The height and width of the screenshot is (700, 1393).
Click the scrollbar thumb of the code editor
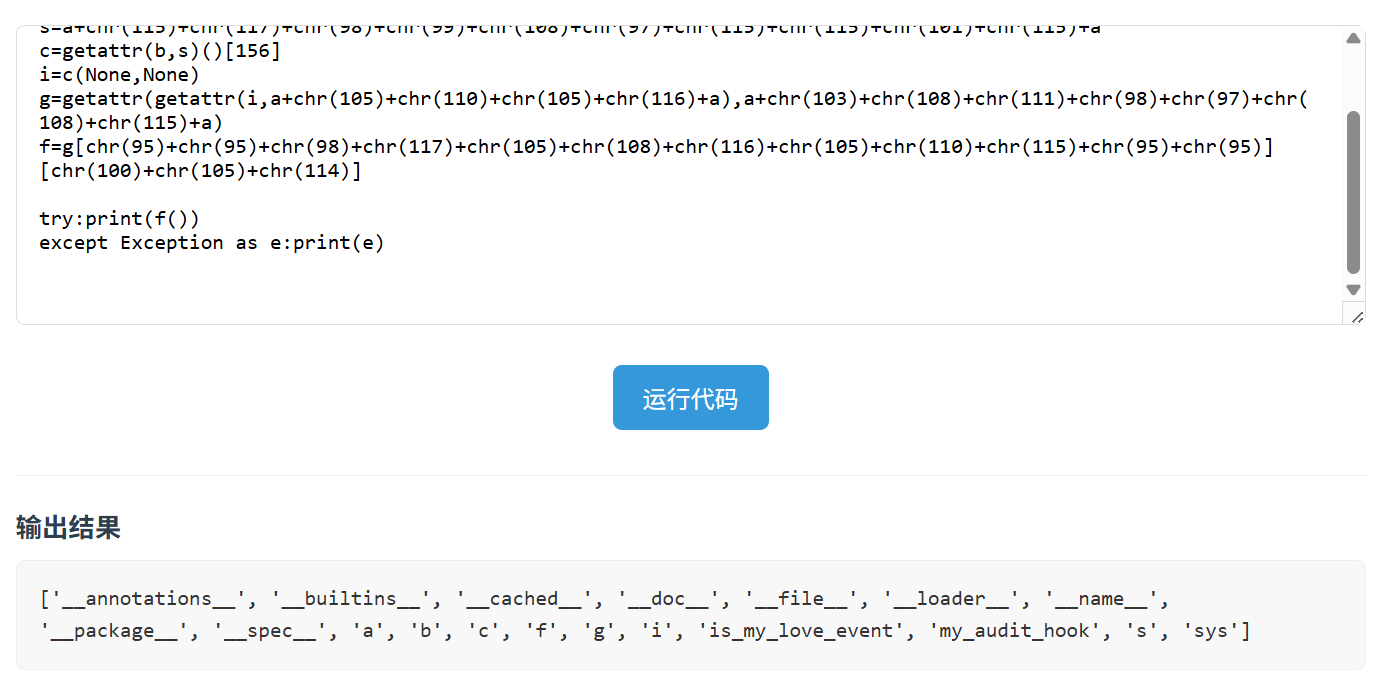[x=1353, y=190]
